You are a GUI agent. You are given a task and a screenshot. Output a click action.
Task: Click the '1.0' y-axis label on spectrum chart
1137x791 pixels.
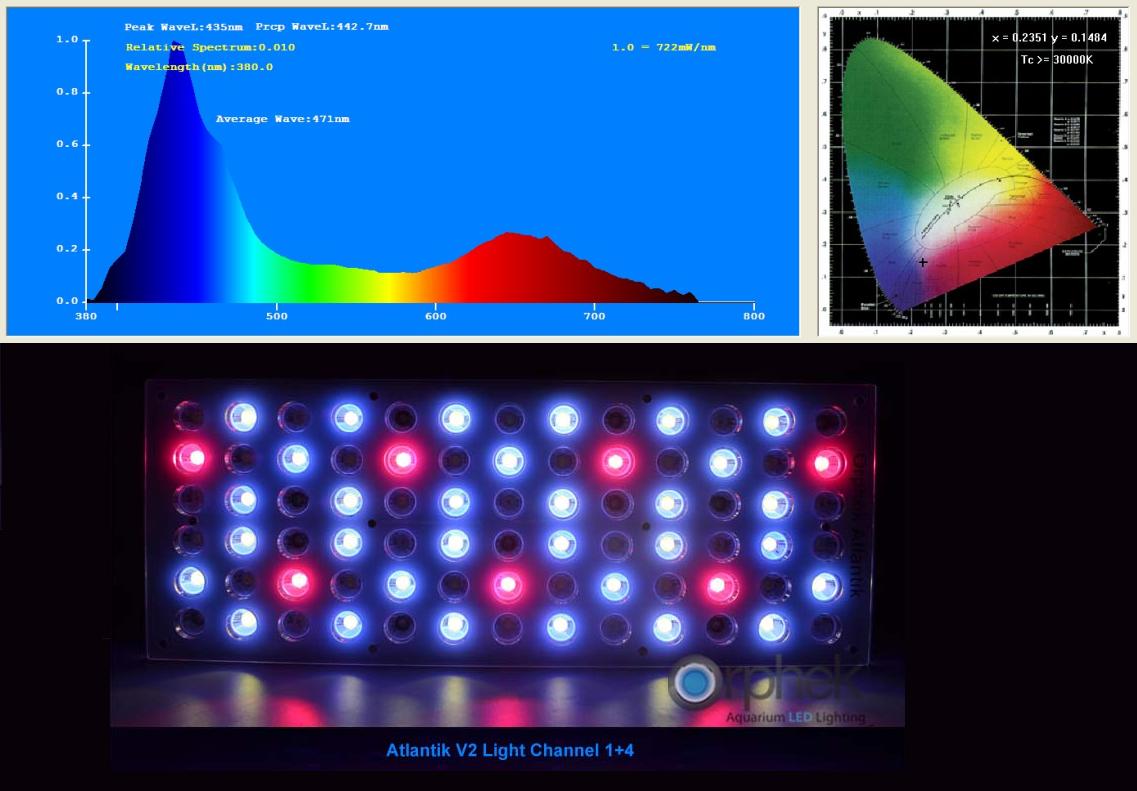pyautogui.click(x=67, y=40)
